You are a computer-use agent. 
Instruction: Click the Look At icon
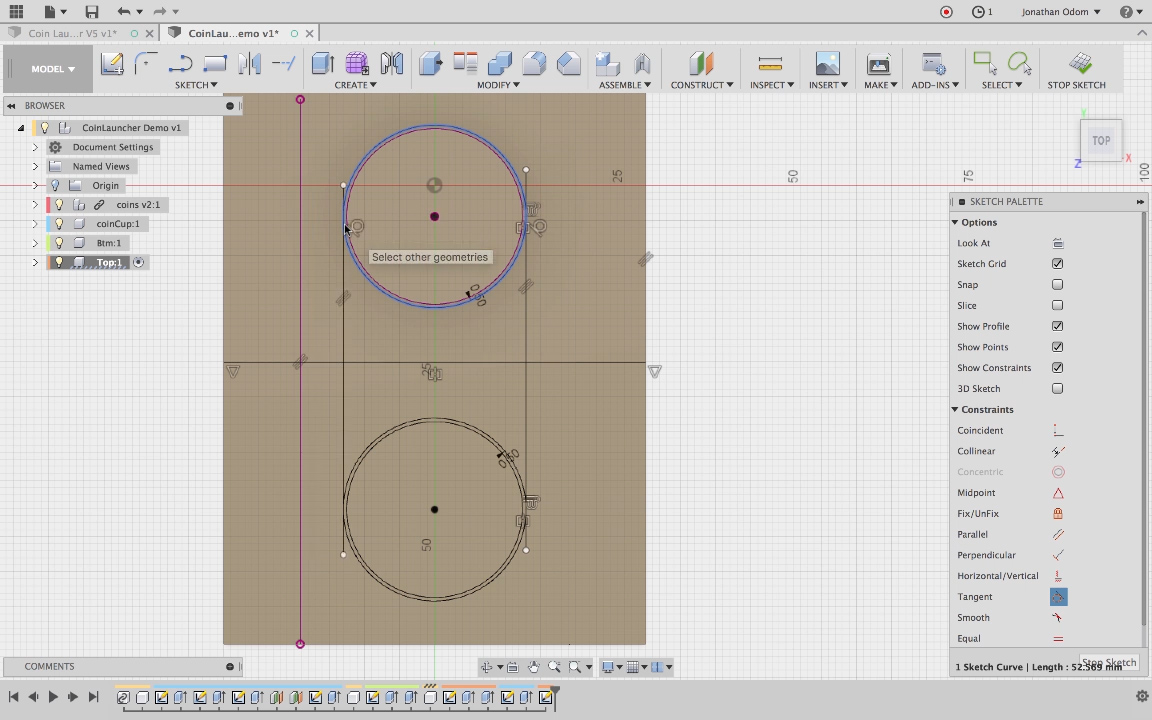tap(1058, 243)
